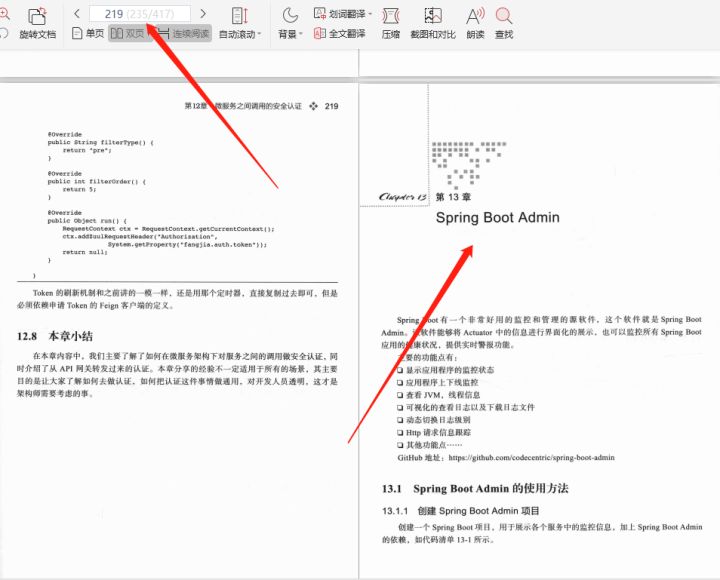The width and height of the screenshot is (720, 580).
Task: Click the bullet 显示应用程序的监控状态
Action: pos(446,370)
